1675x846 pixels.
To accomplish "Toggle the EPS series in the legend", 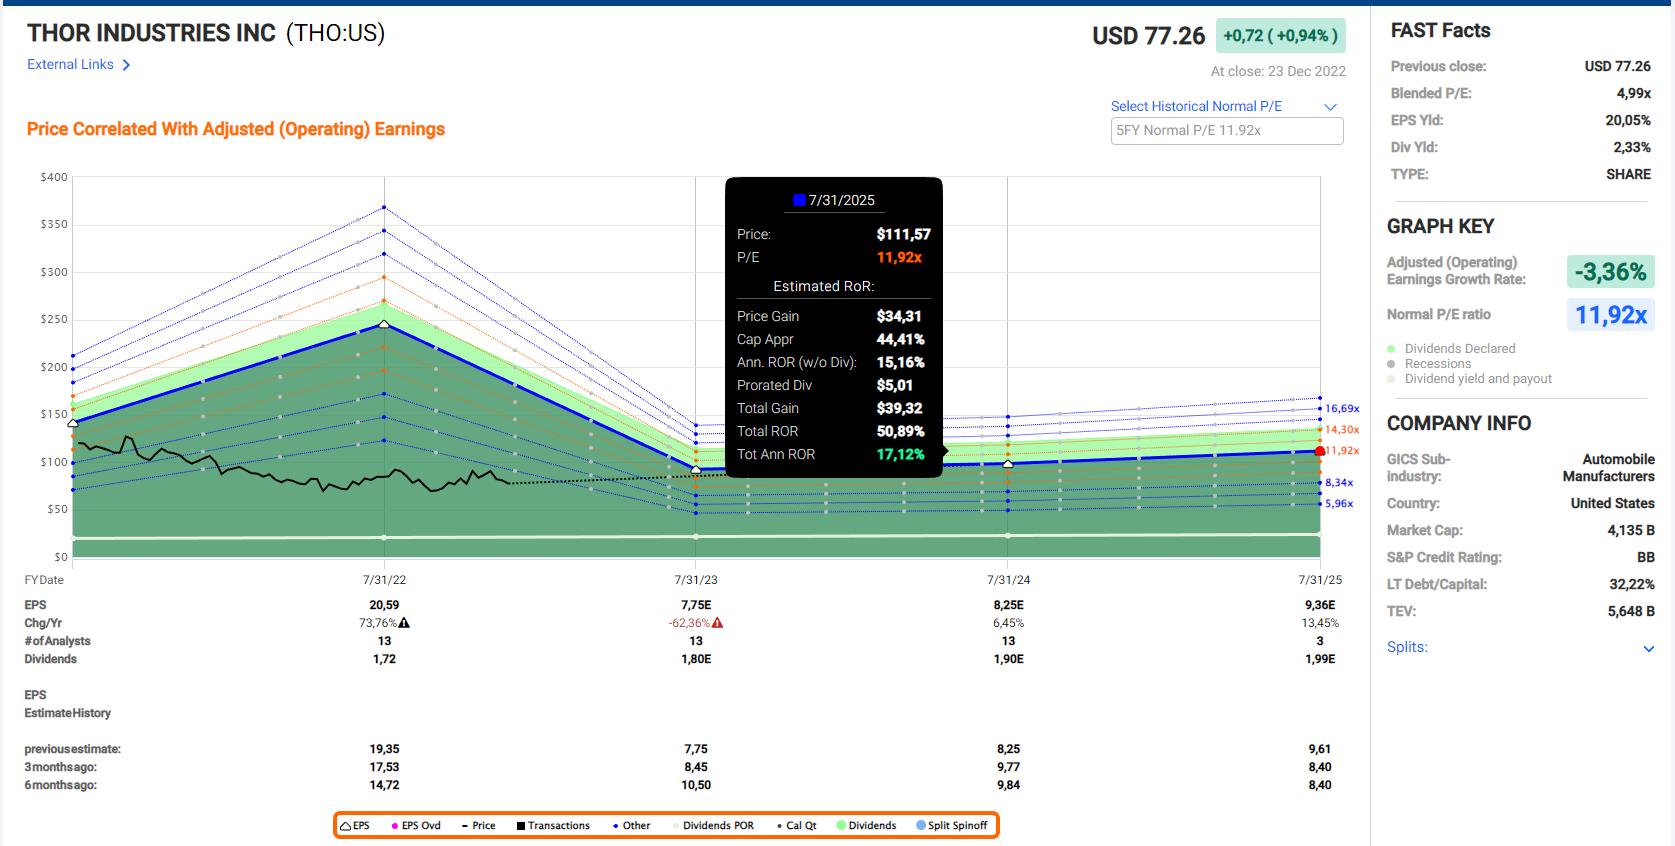I will [355, 826].
